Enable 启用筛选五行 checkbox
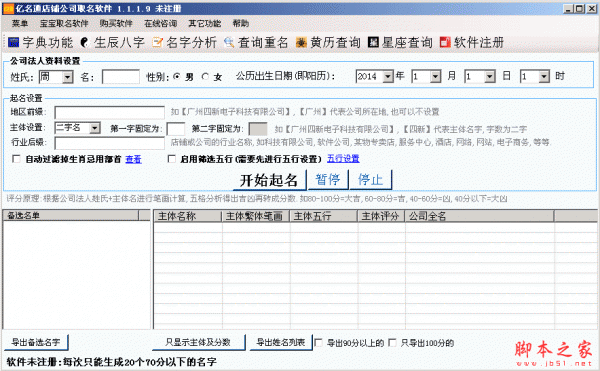Screen dimensions: 600x371 coord(172,159)
